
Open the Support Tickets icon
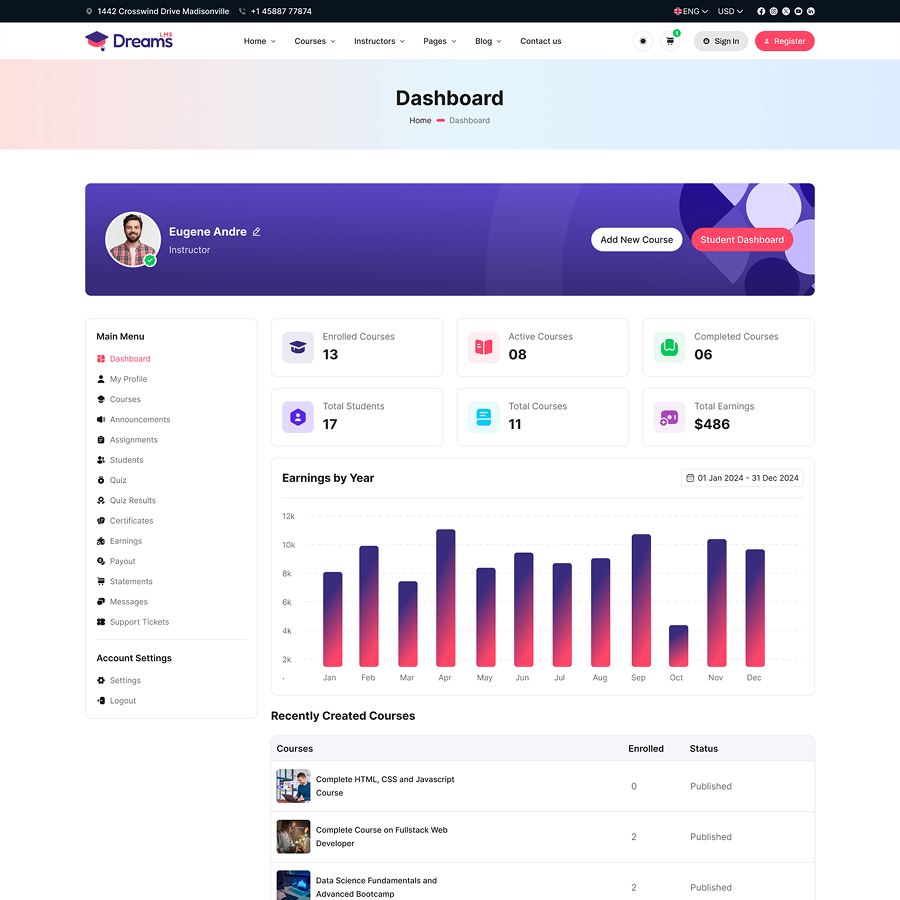click(x=100, y=621)
